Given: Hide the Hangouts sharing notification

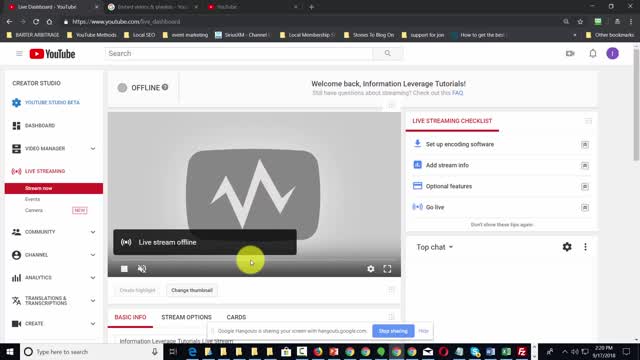Looking at the screenshot, I should point(423,331).
